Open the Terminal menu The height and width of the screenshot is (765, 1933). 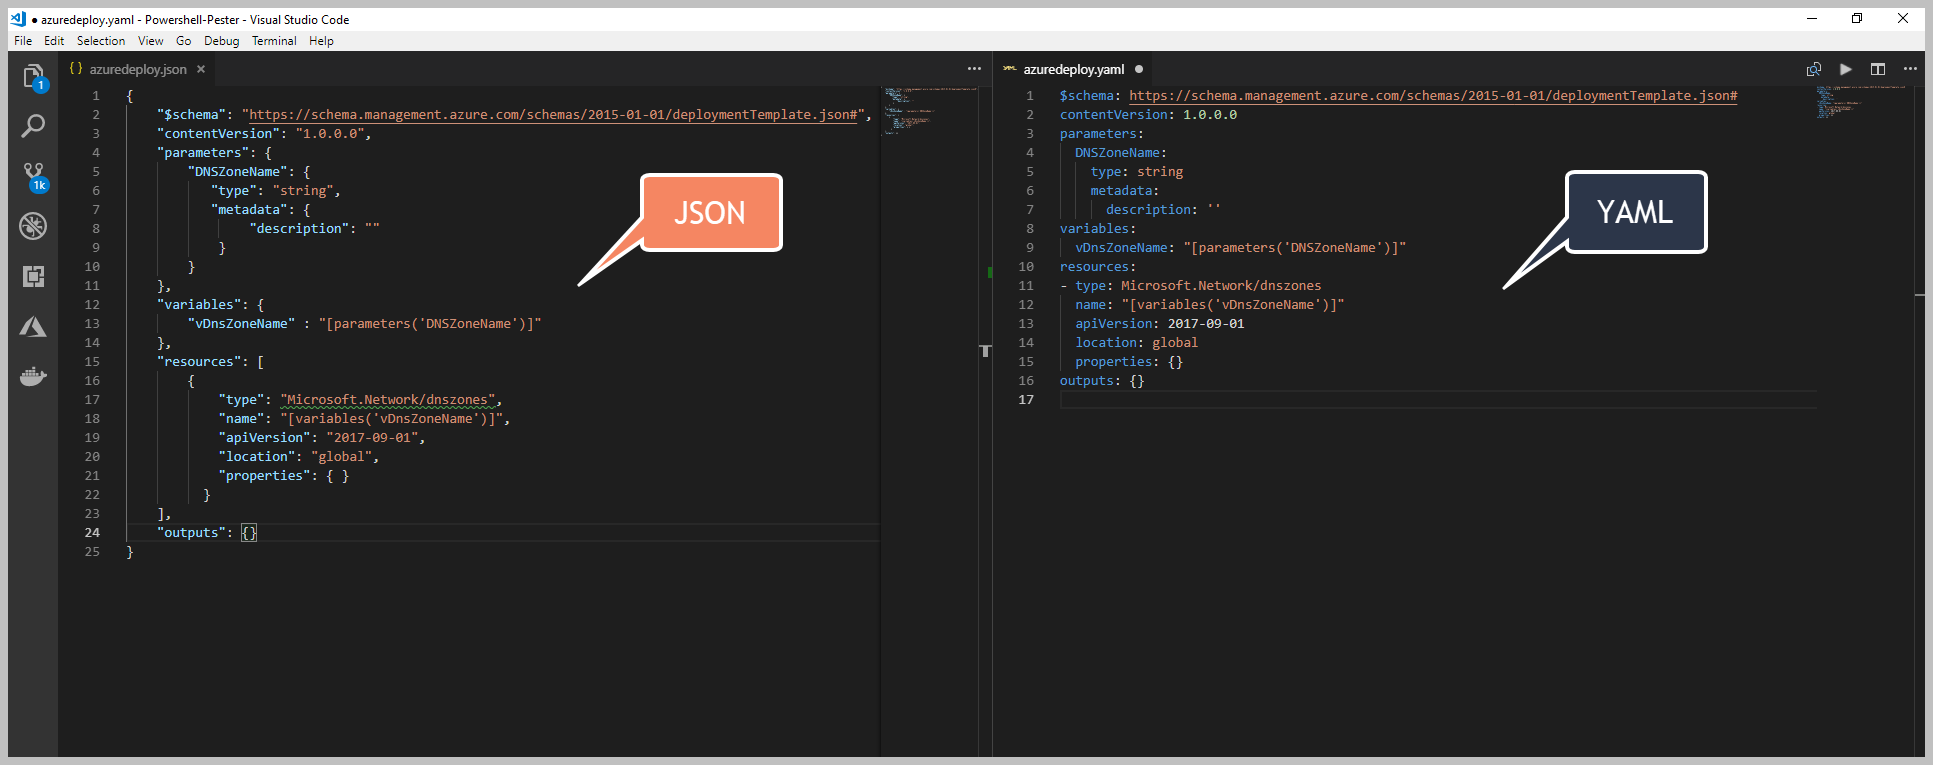(x=274, y=41)
